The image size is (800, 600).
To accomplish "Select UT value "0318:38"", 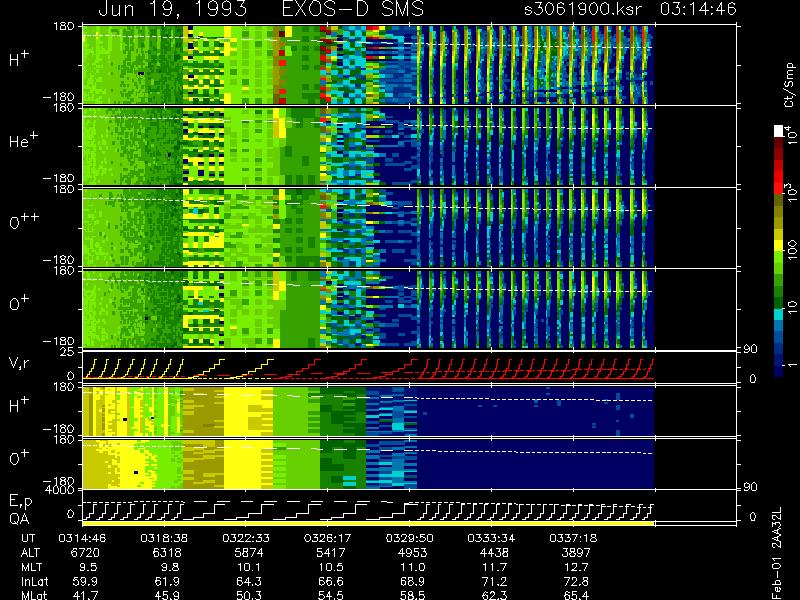I will 164,538.
